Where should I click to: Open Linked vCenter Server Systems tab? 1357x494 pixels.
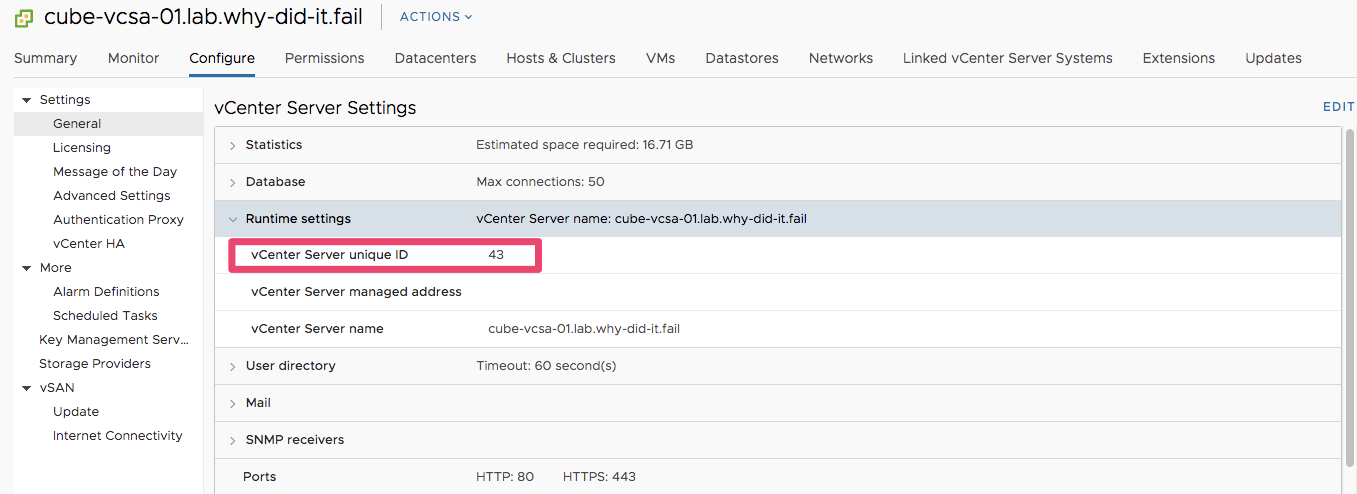click(x=1008, y=58)
